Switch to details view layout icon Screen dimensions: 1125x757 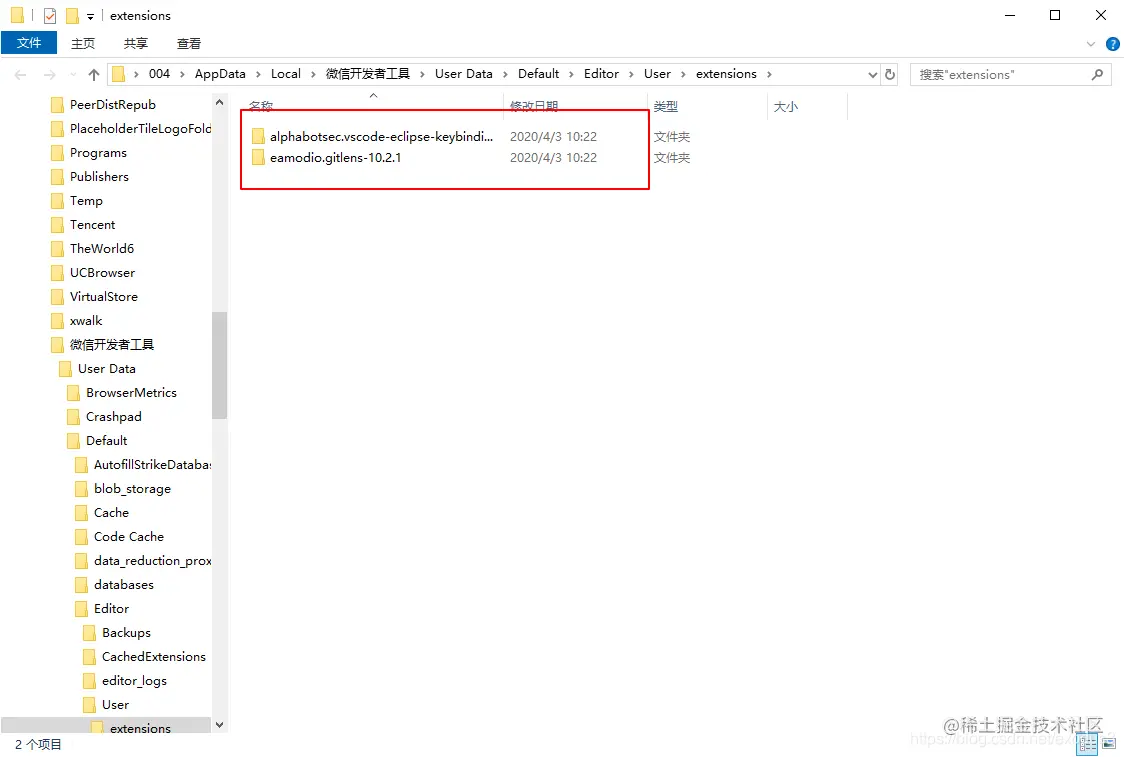tap(1088, 744)
